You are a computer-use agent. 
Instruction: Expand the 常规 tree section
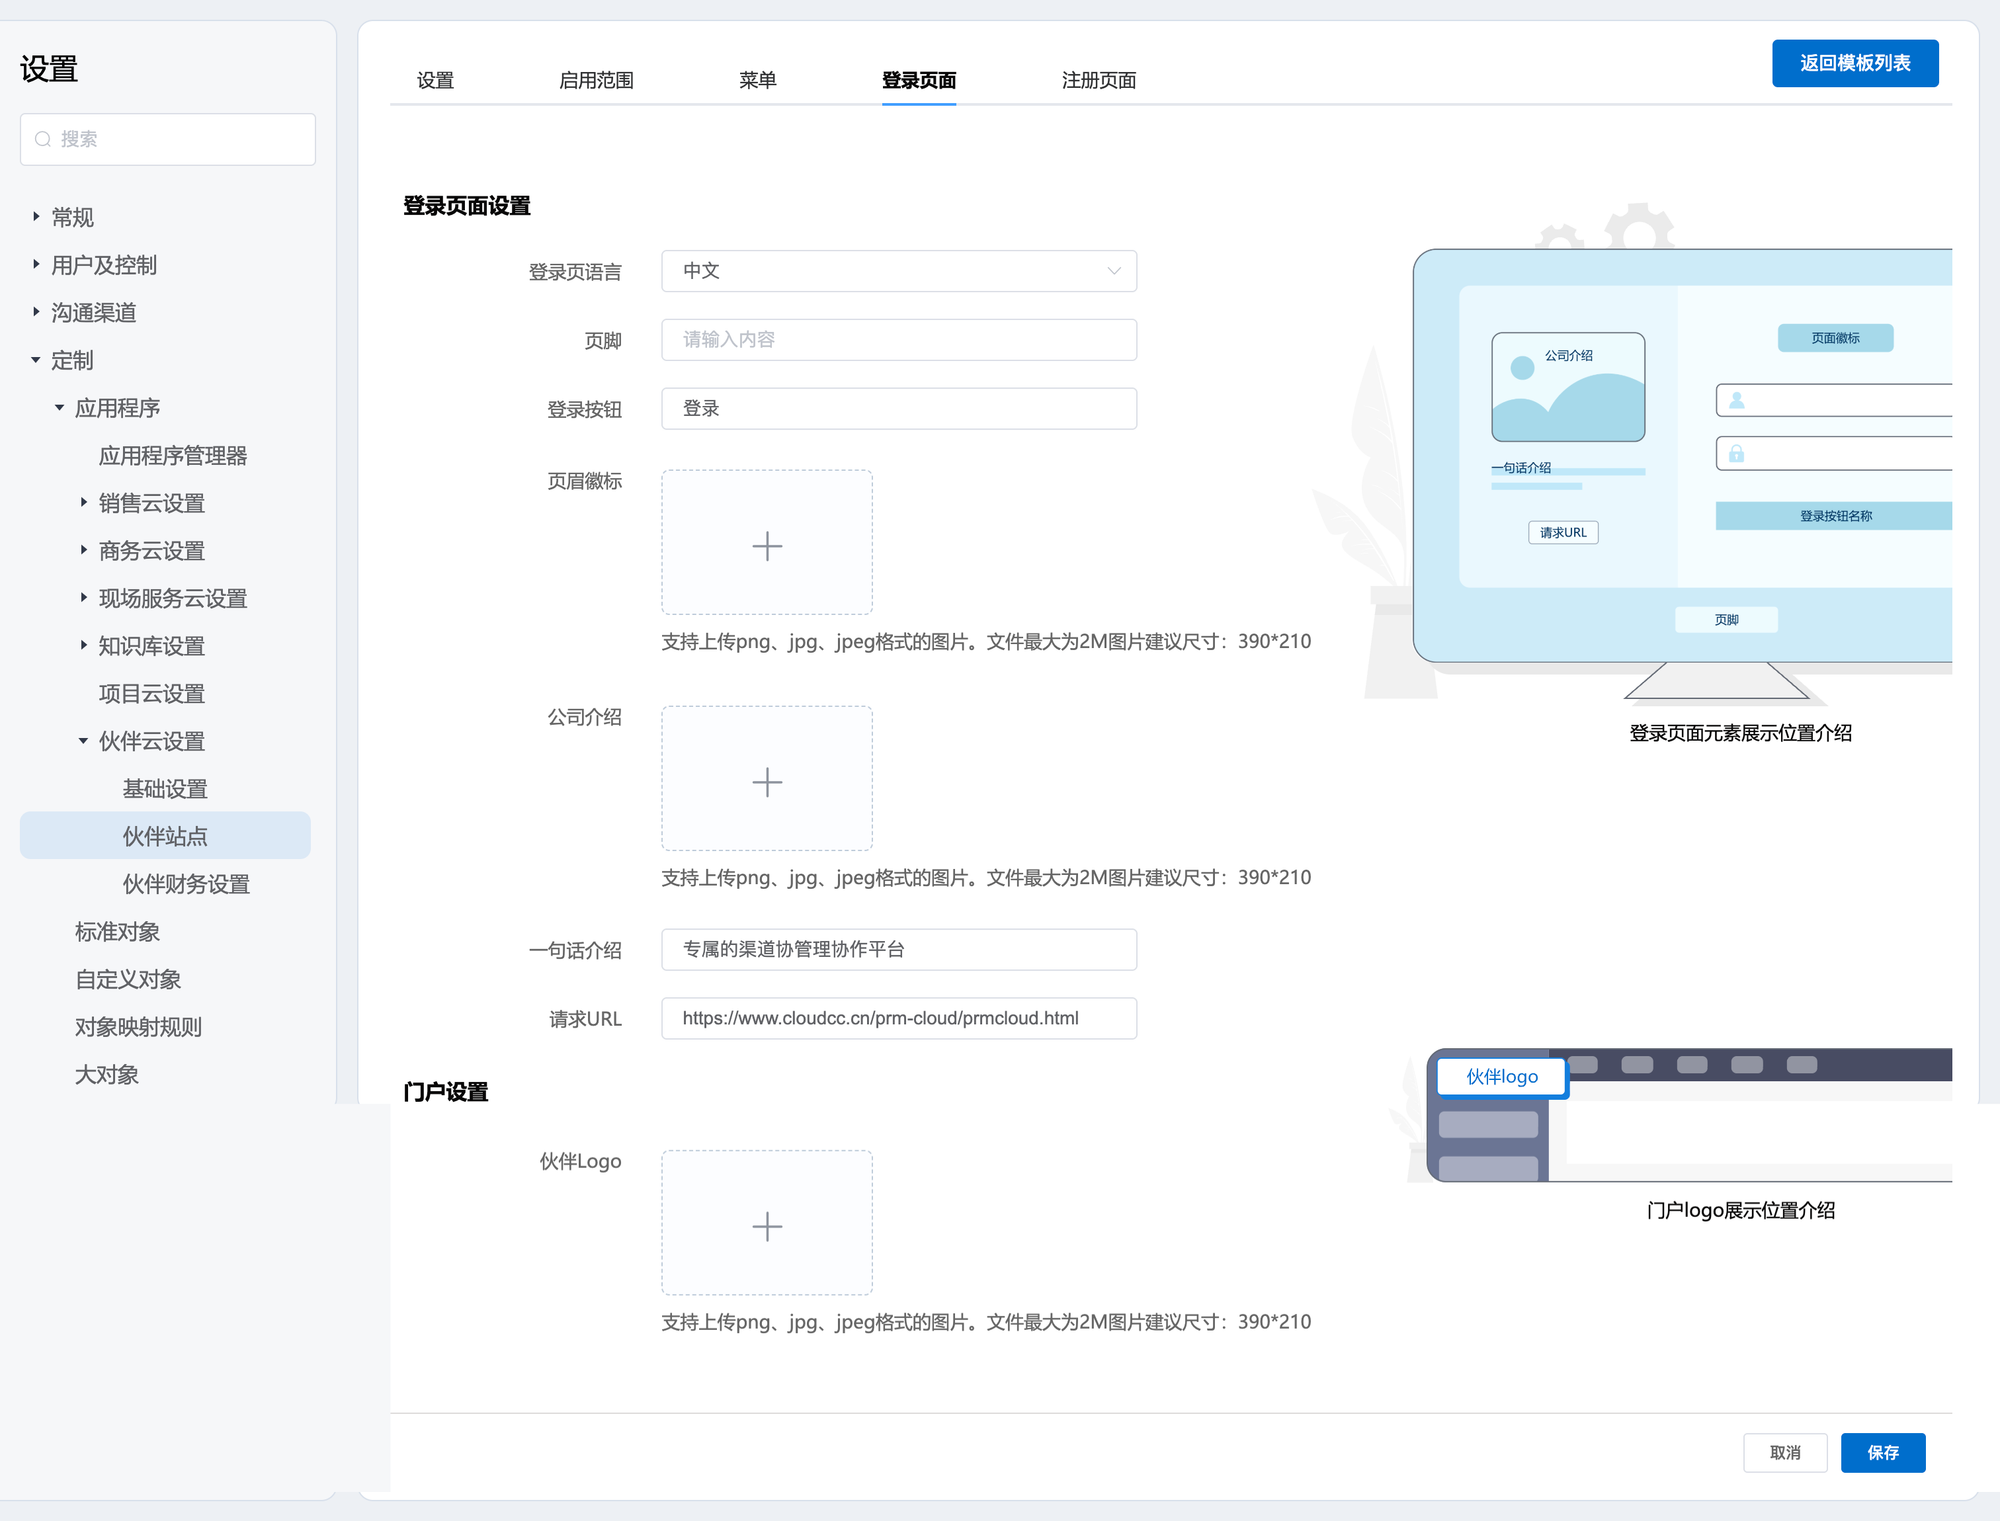point(36,216)
